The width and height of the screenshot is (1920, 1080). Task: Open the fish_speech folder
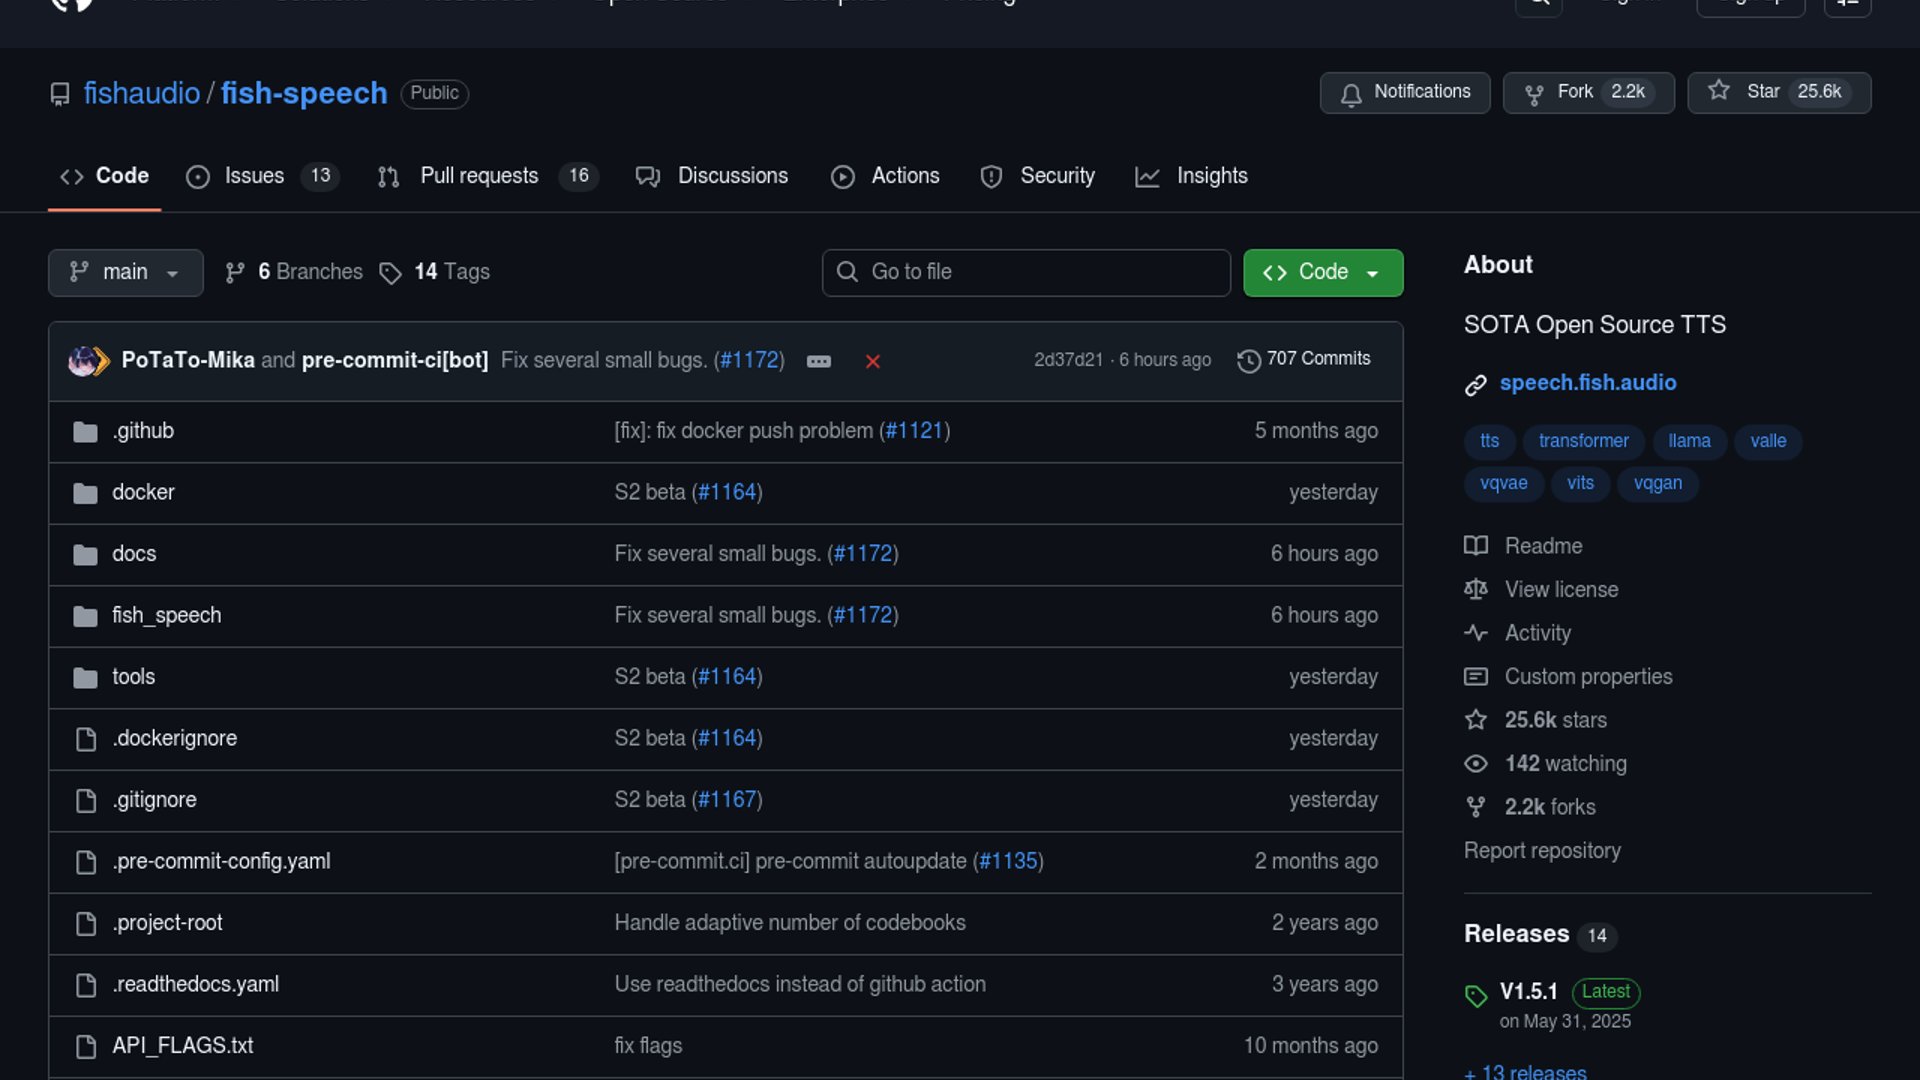[x=166, y=615]
